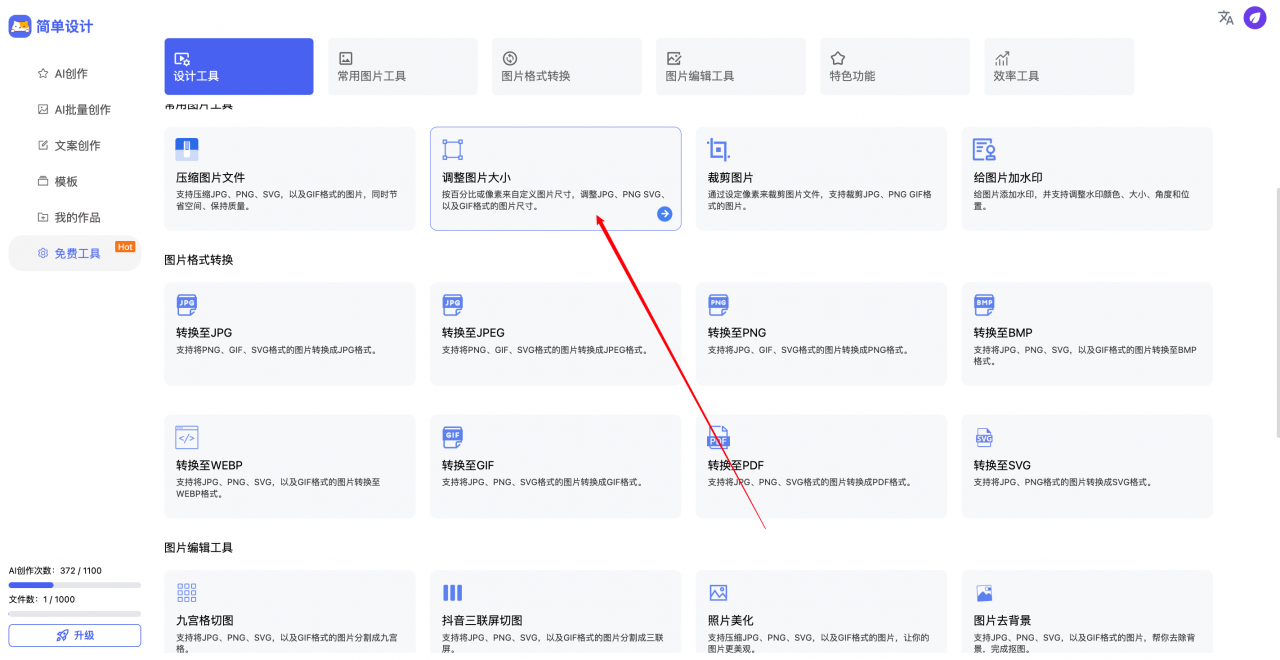Image resolution: width=1280 pixels, height=660 pixels.
Task: Switch to the 常用图片工具 tab
Action: click(x=403, y=66)
